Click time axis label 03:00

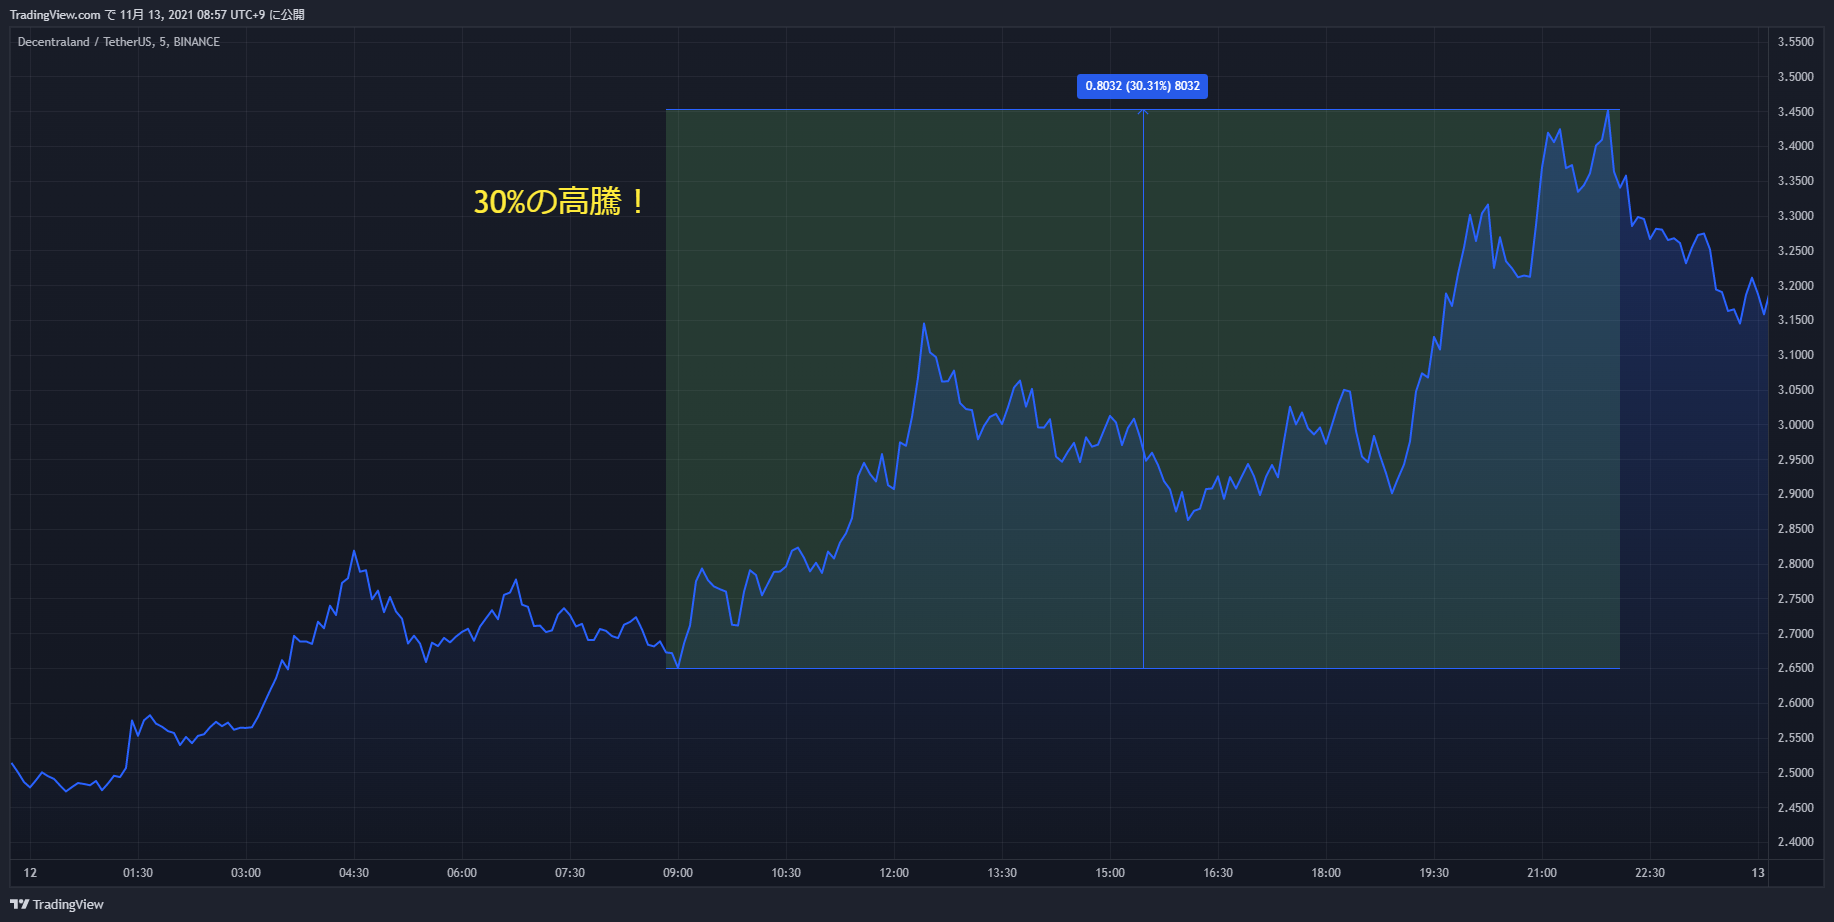(x=246, y=873)
